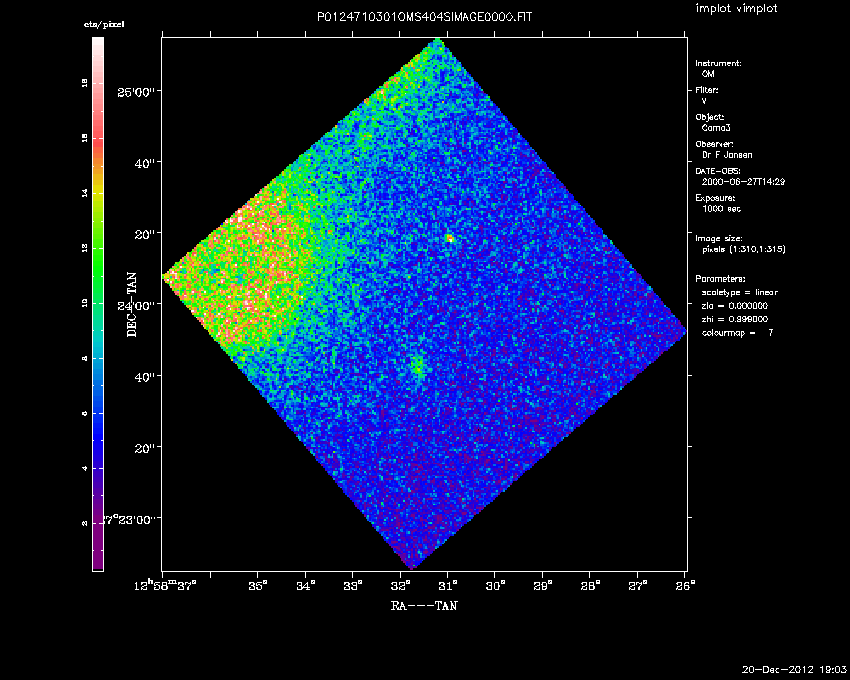The width and height of the screenshot is (850, 680).
Task: Click the RA---TAN axis label
Action: [x=425, y=605]
